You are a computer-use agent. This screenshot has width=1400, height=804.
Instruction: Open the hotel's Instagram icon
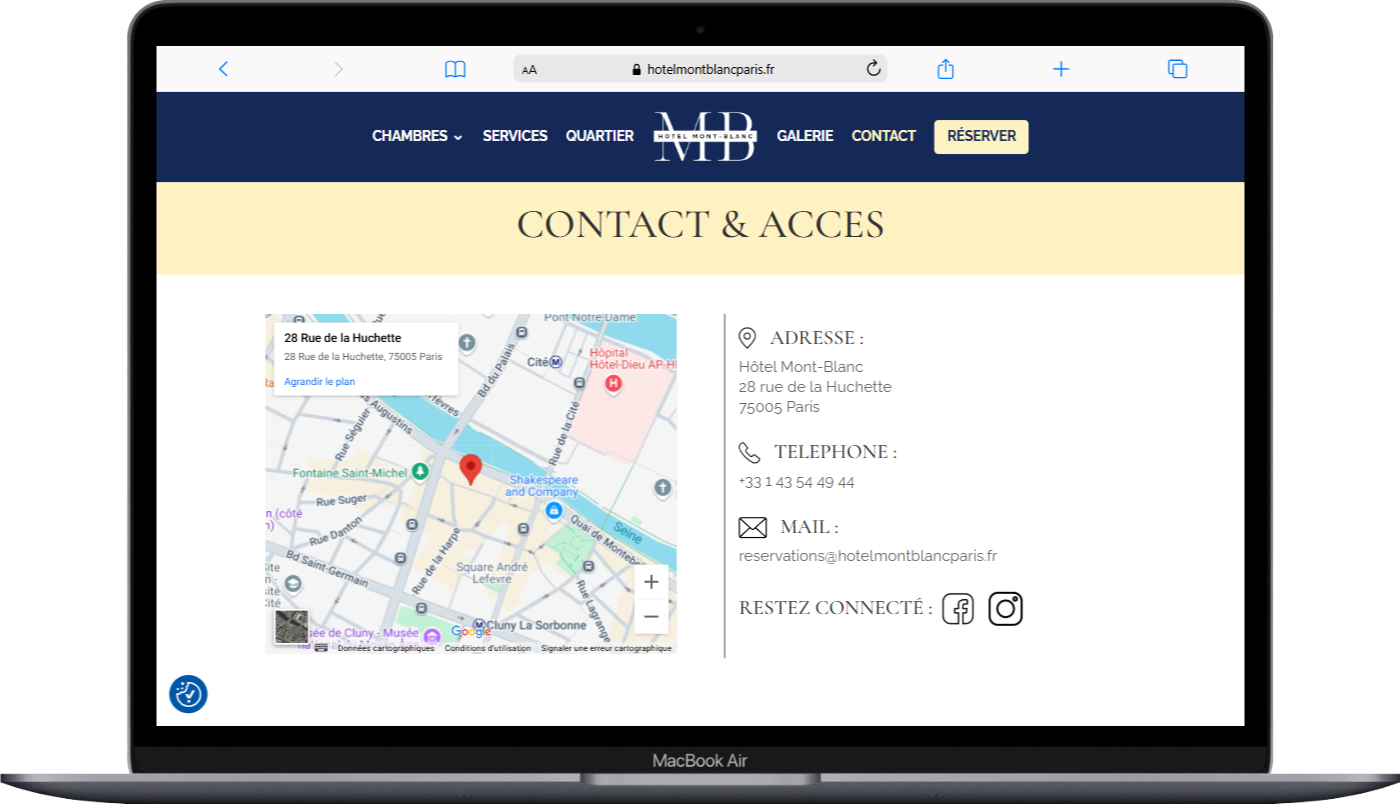click(x=1005, y=609)
